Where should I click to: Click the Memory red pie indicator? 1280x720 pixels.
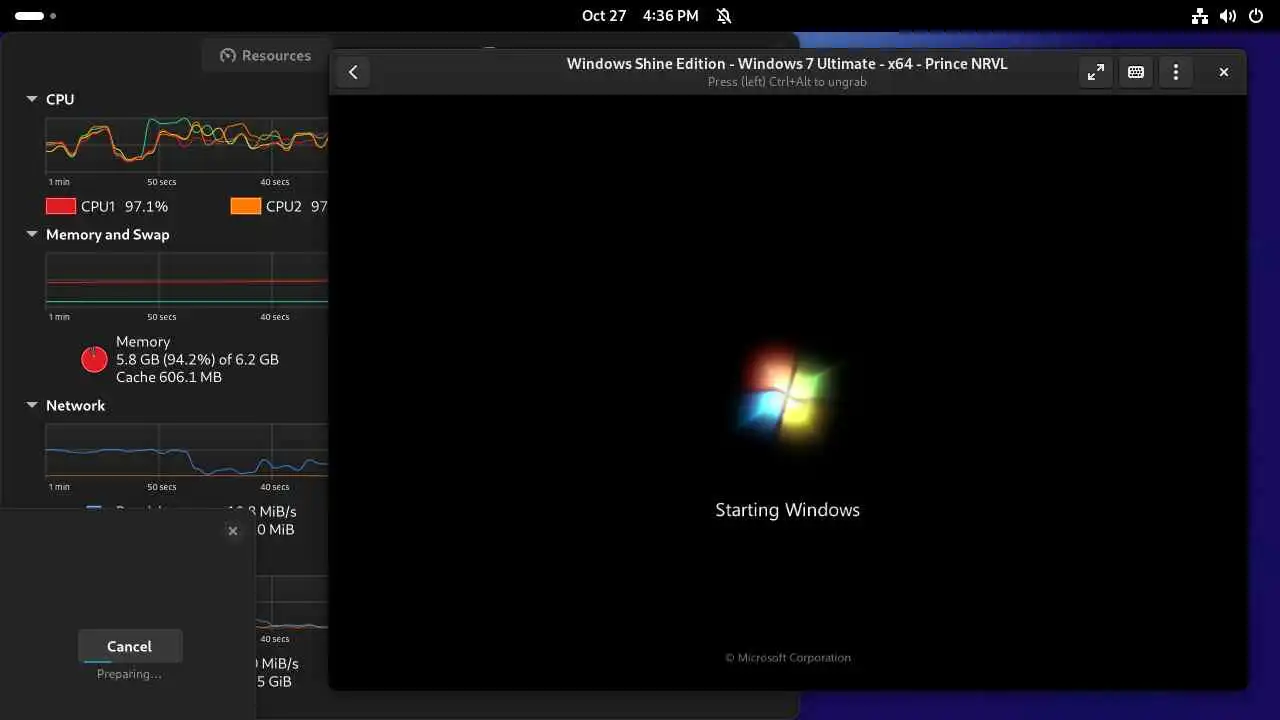94,359
